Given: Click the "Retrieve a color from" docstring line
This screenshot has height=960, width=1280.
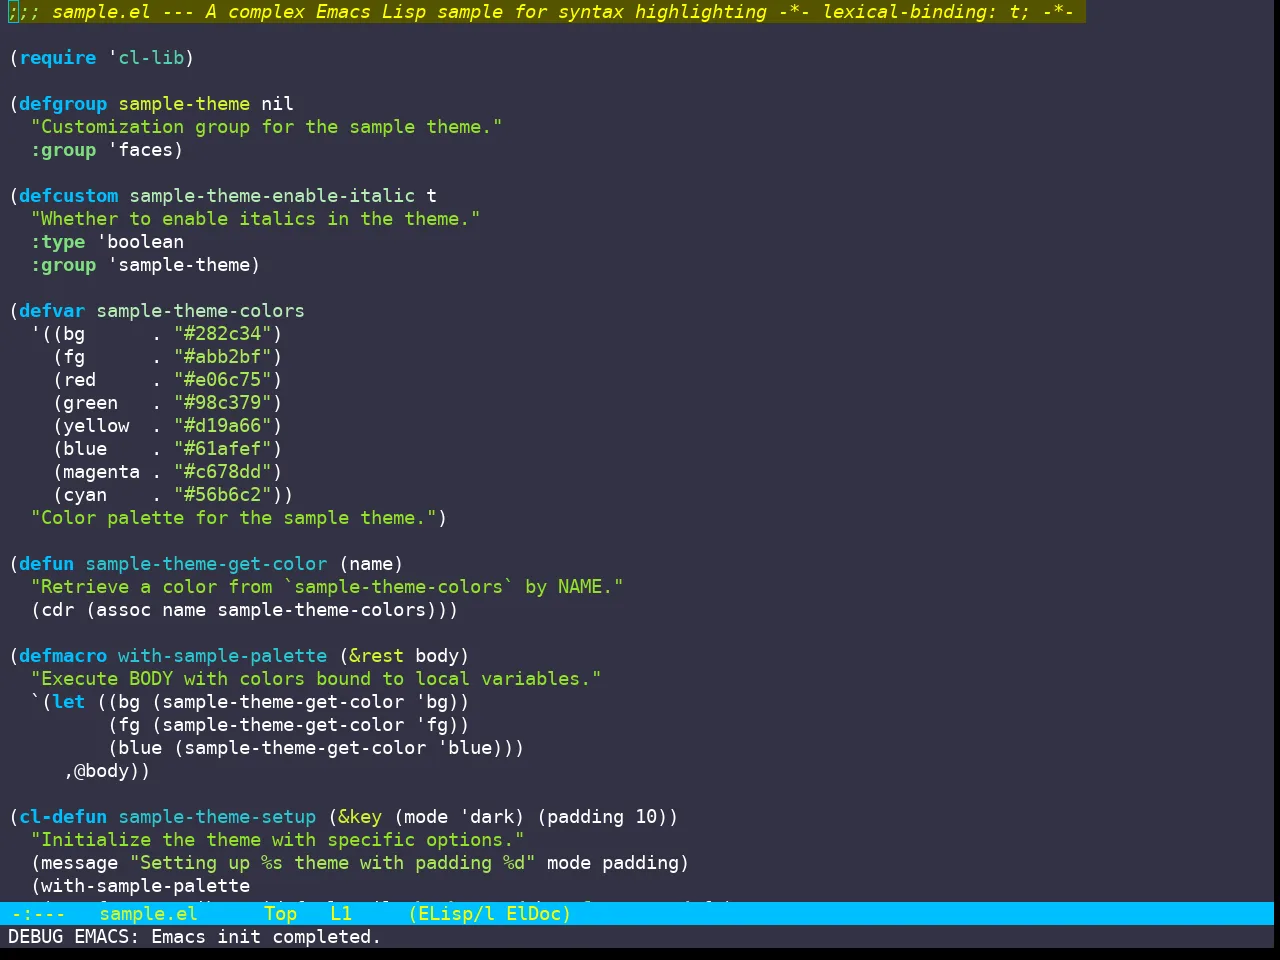Looking at the screenshot, I should (327, 587).
